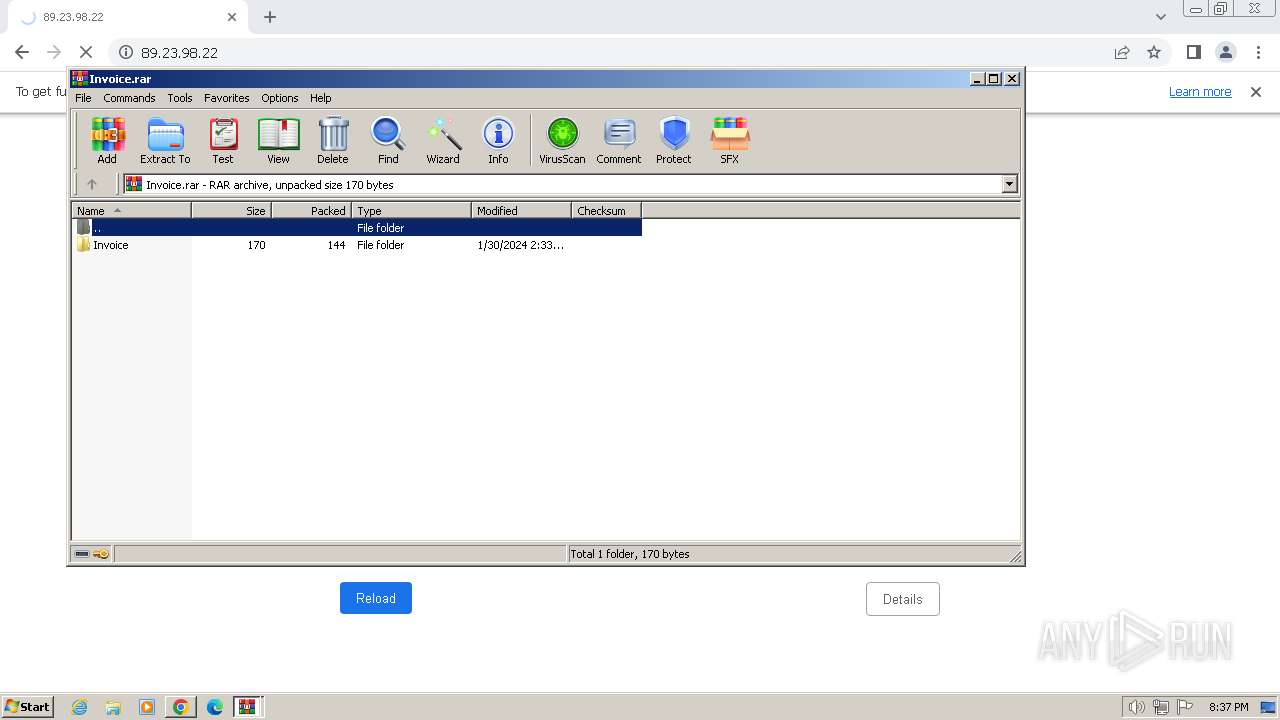Screen dimensions: 1280x720
Task: Launch the Wizard tool
Action: (443, 141)
